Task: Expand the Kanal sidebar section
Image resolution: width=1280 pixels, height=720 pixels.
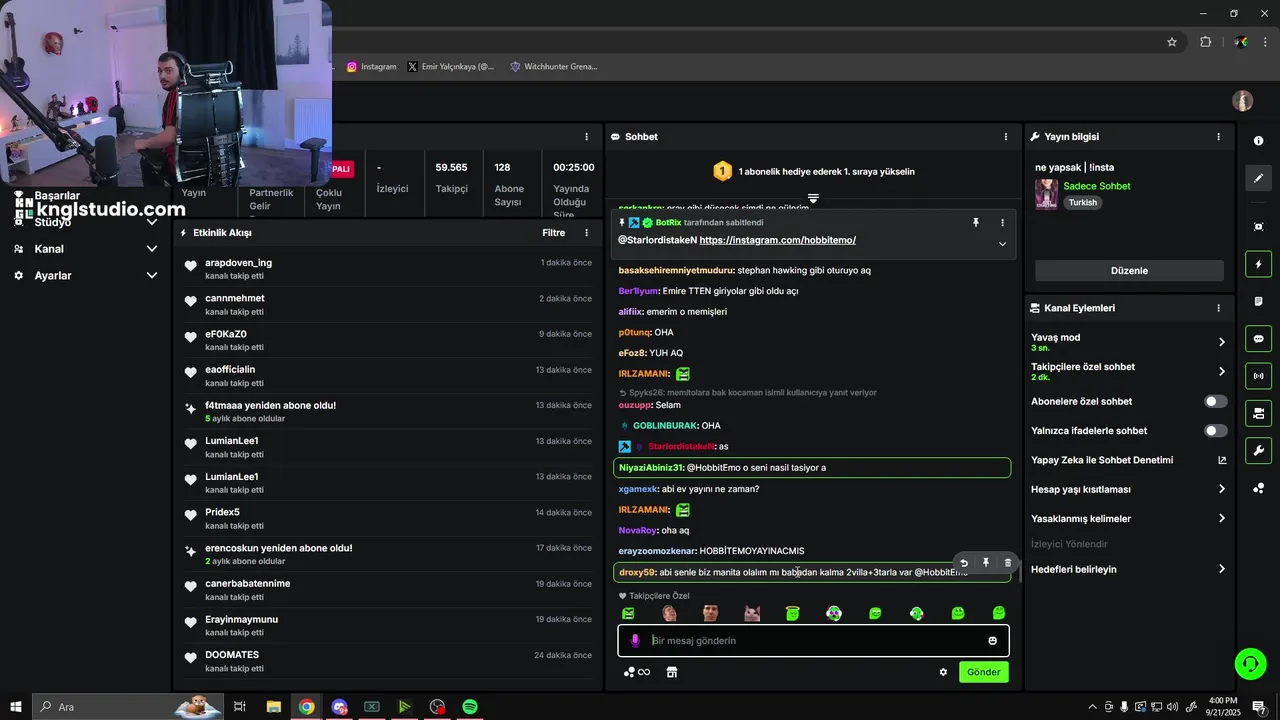Action: click(x=151, y=249)
